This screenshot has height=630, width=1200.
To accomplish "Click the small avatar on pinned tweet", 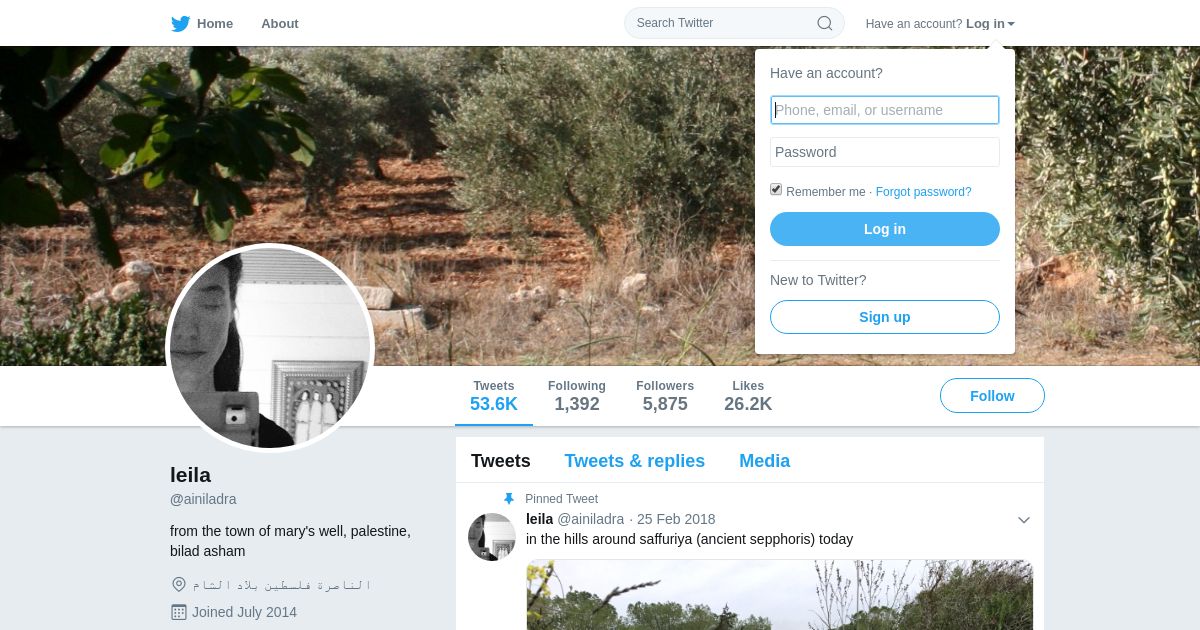I will click(492, 537).
